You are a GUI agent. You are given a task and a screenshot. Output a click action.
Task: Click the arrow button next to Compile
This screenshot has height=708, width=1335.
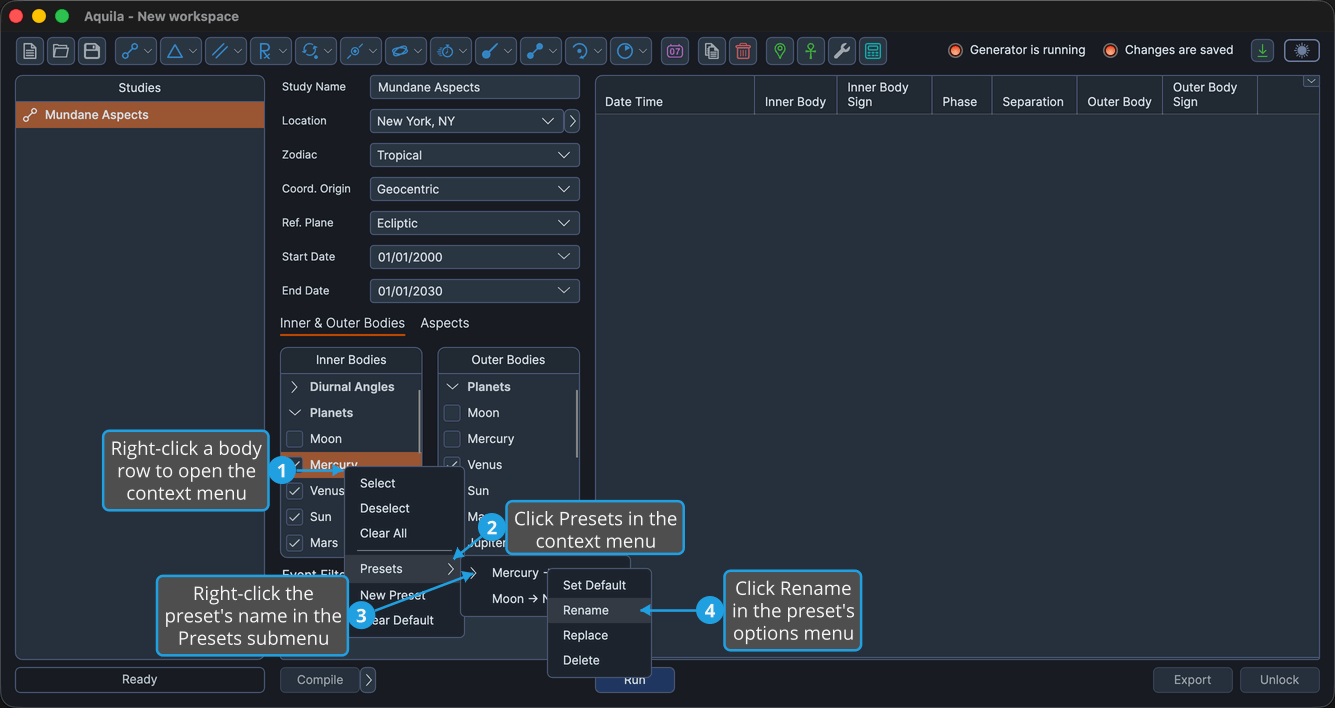coord(368,680)
